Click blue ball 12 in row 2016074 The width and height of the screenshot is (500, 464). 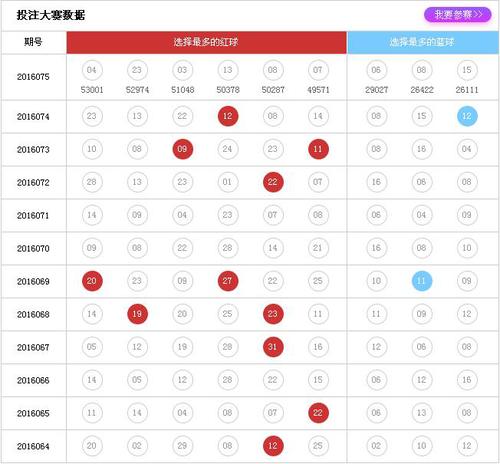467,116
